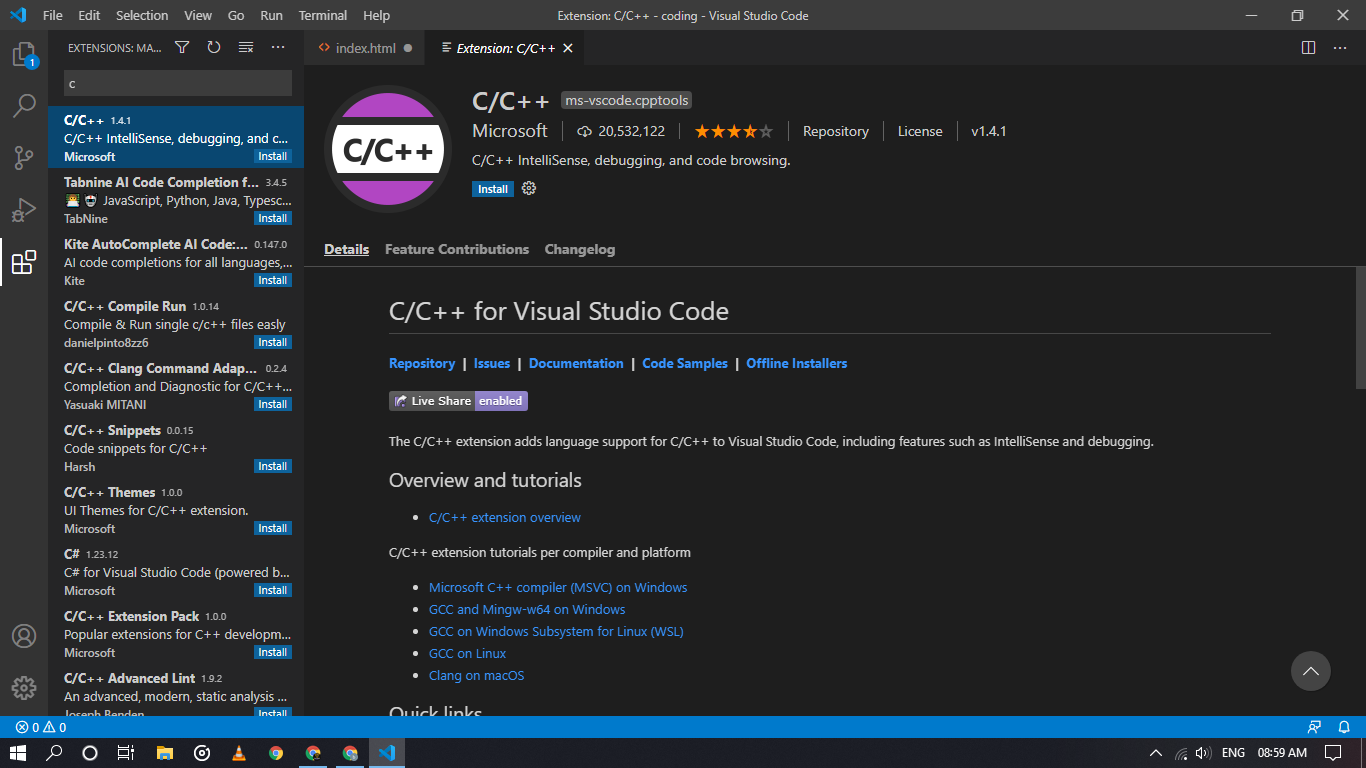Open GCC and Mingw-w64 on Windows tutorial
Viewport: 1366px width, 768px height.
tap(527, 609)
